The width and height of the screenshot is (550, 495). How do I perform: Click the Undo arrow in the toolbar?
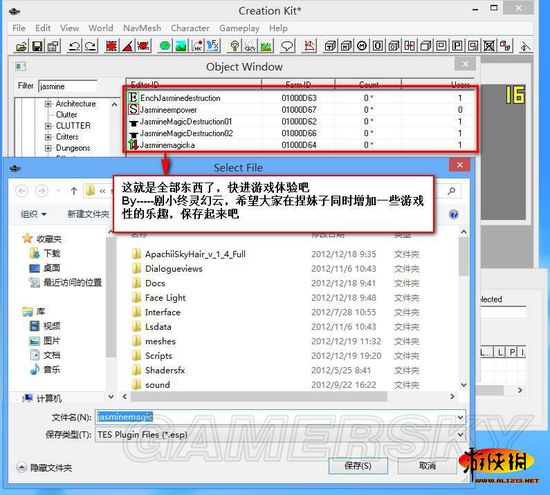tap(74, 46)
